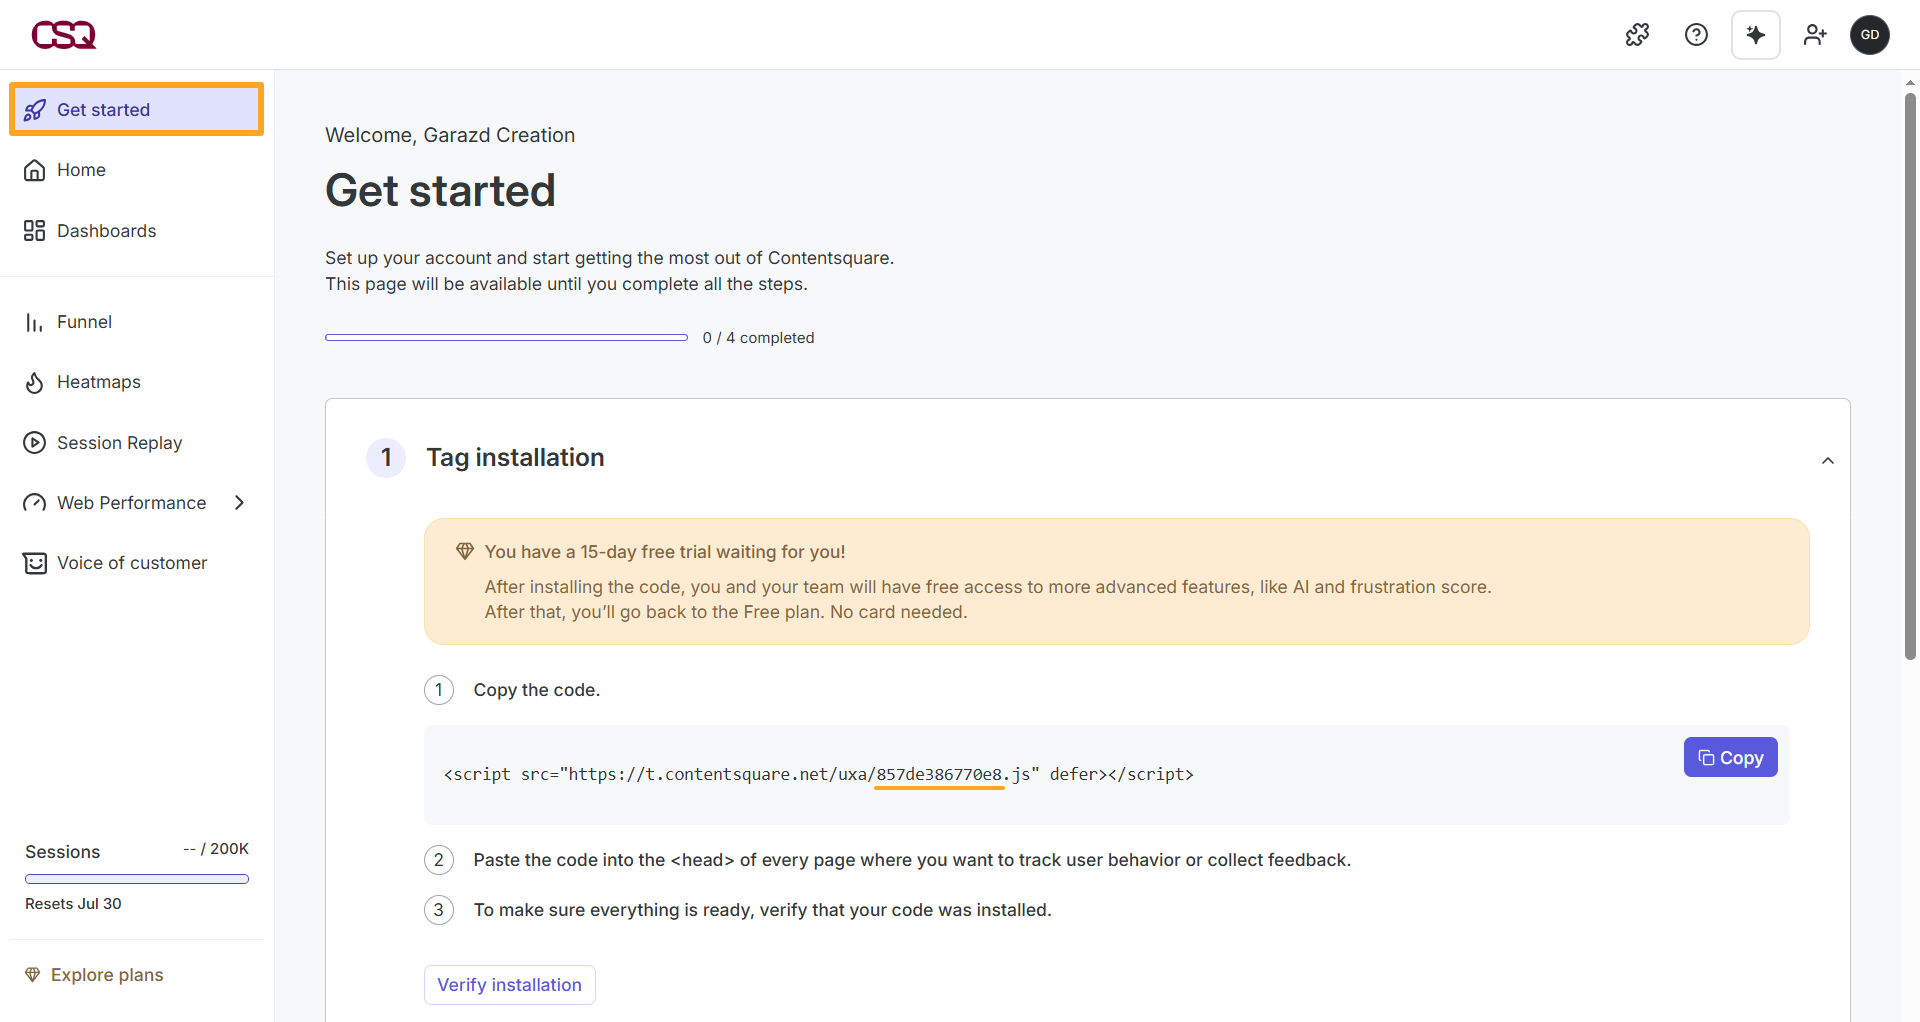Viewport: 1920px width, 1022px height.
Task: Click the diamond icon beside Explore plans
Action: pos(33,975)
